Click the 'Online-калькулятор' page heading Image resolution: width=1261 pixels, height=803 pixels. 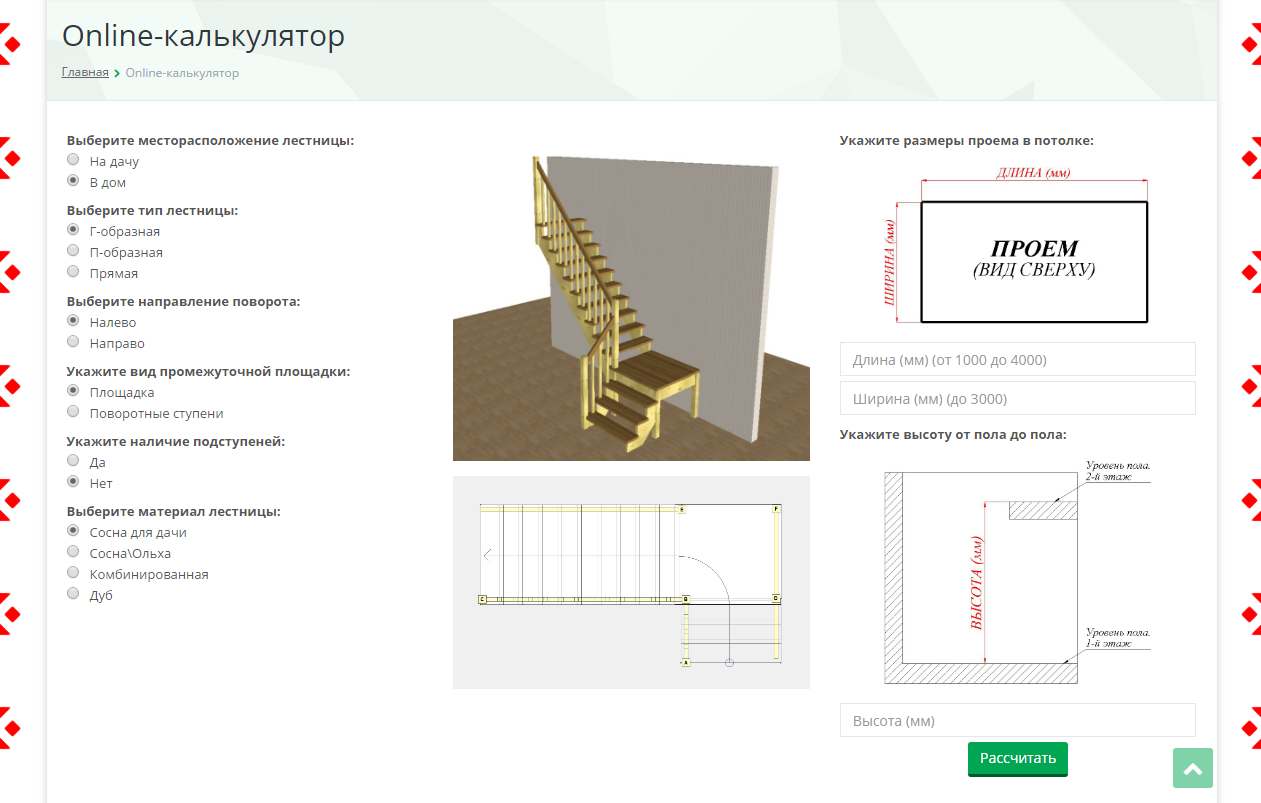pos(203,36)
